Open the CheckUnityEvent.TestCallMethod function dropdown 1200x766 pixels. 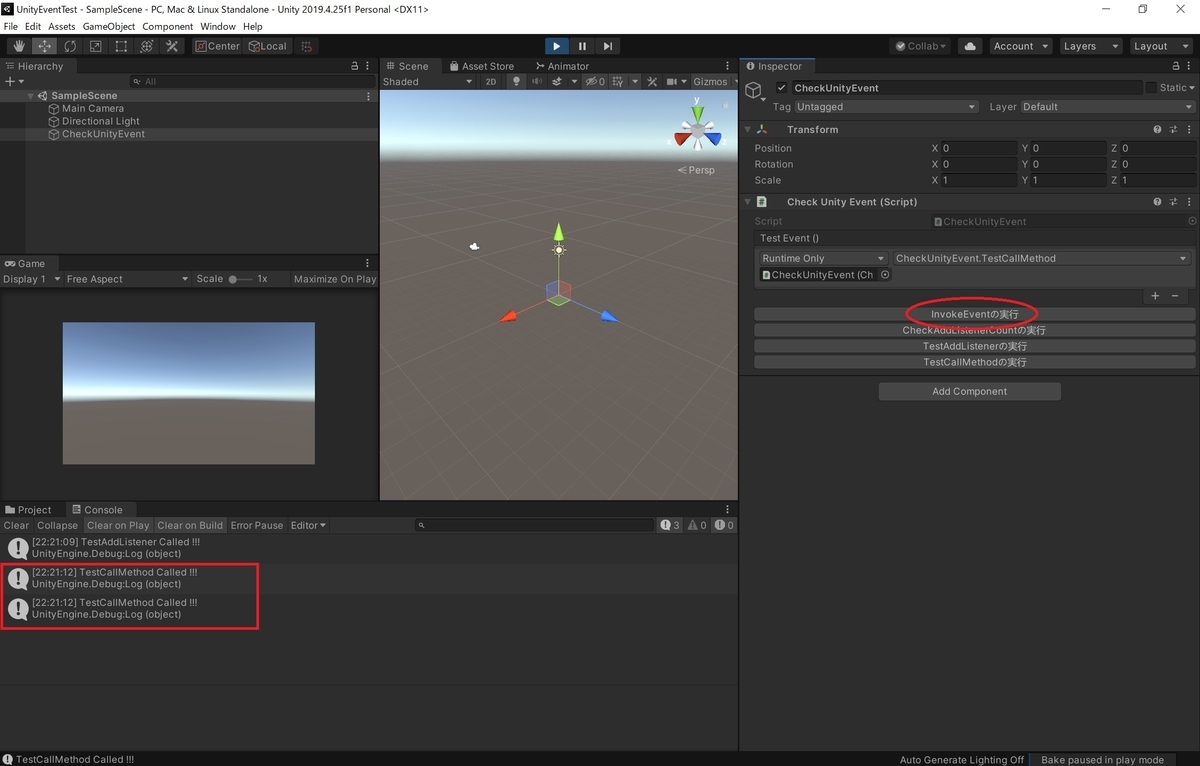pyautogui.click(x=1041, y=258)
